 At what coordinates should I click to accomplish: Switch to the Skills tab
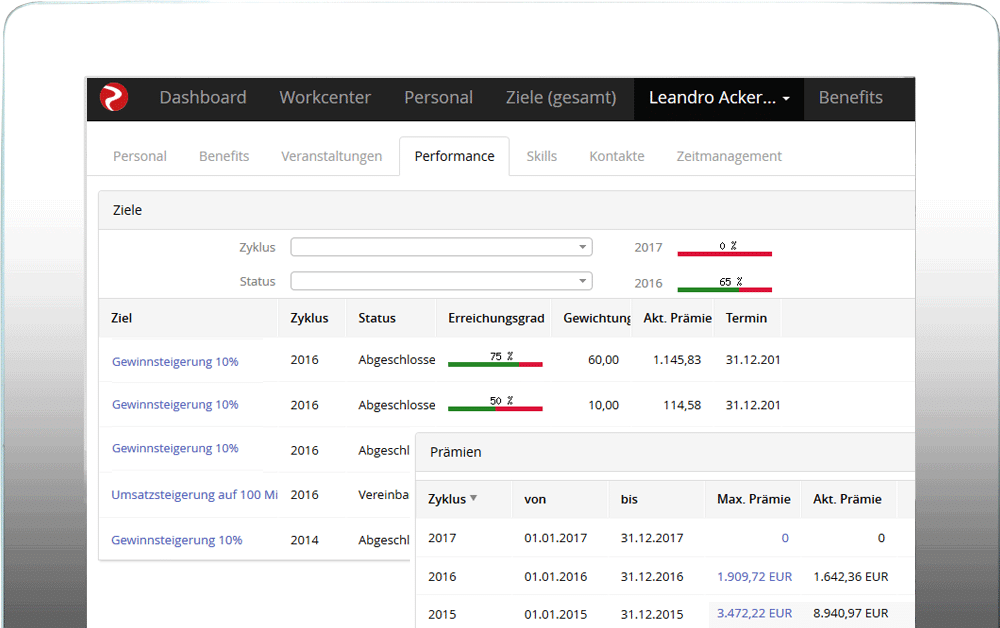click(541, 156)
